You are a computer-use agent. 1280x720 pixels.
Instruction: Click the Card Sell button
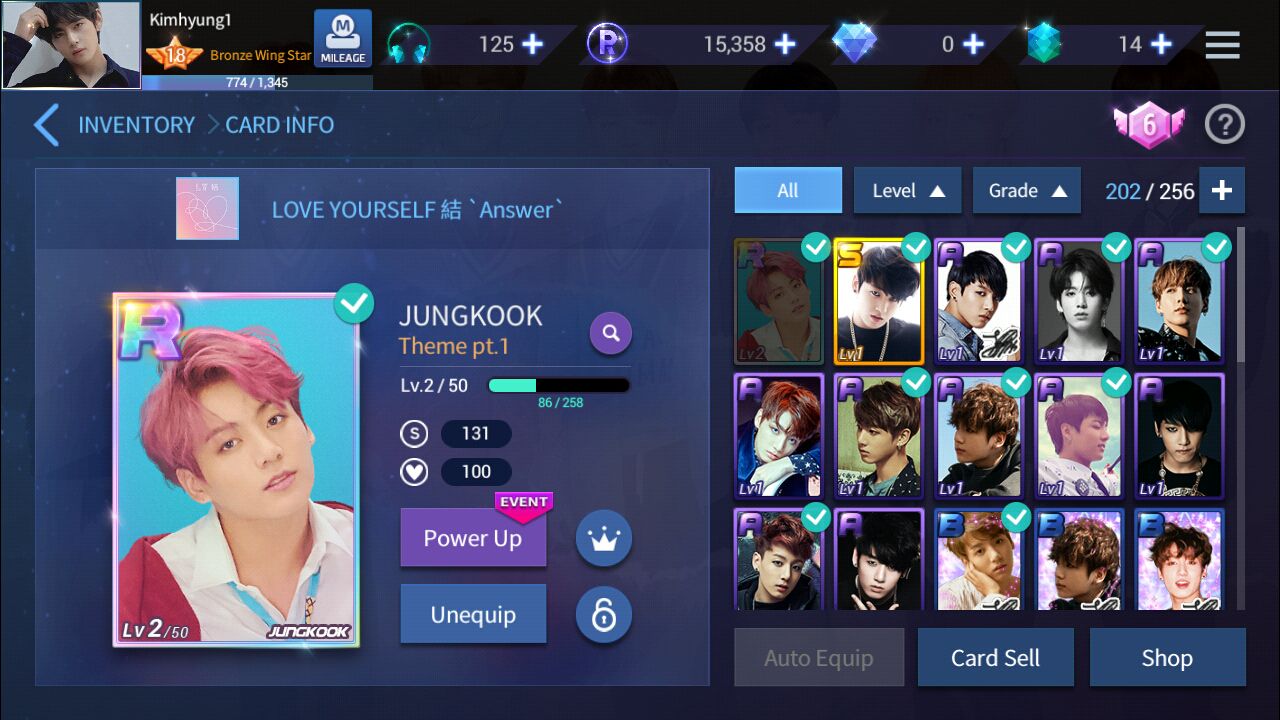pos(995,658)
